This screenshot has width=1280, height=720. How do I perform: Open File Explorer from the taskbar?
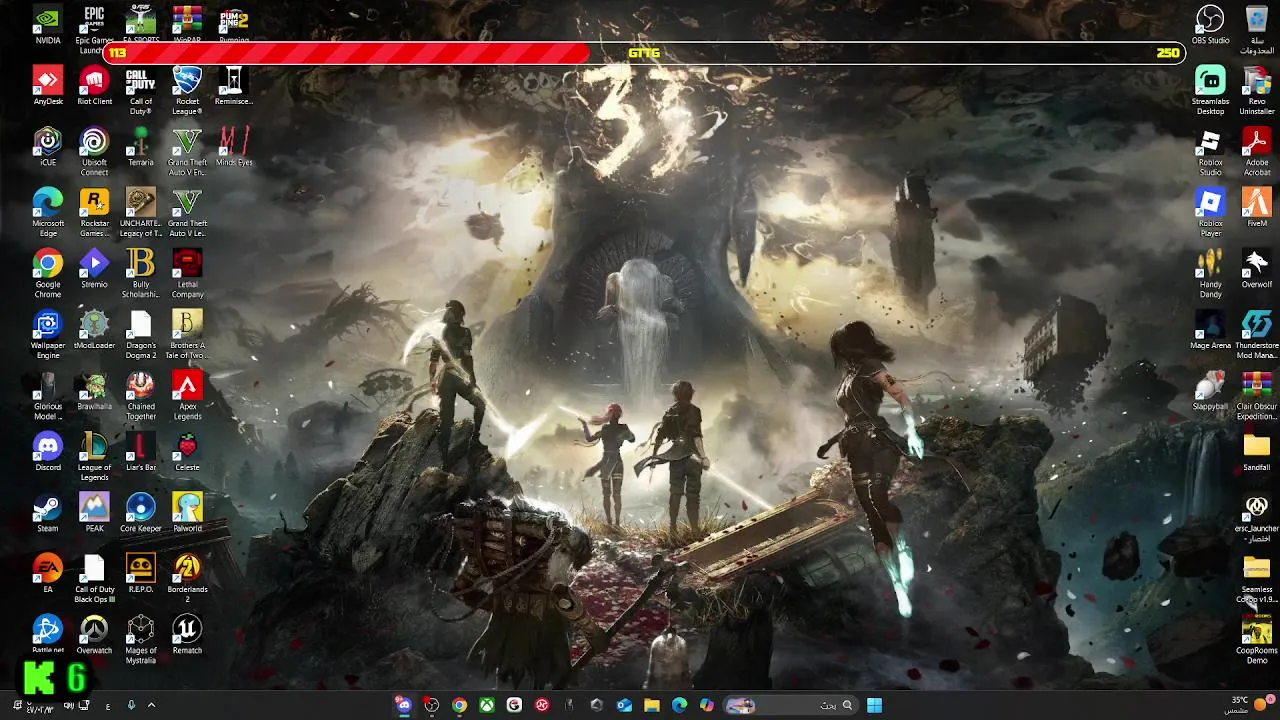(x=651, y=705)
